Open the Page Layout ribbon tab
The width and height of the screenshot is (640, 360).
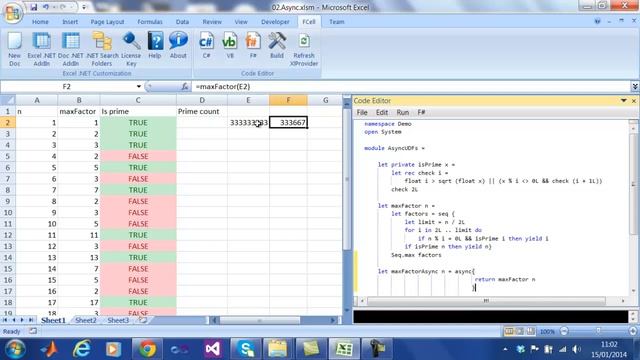pyautogui.click(x=107, y=22)
